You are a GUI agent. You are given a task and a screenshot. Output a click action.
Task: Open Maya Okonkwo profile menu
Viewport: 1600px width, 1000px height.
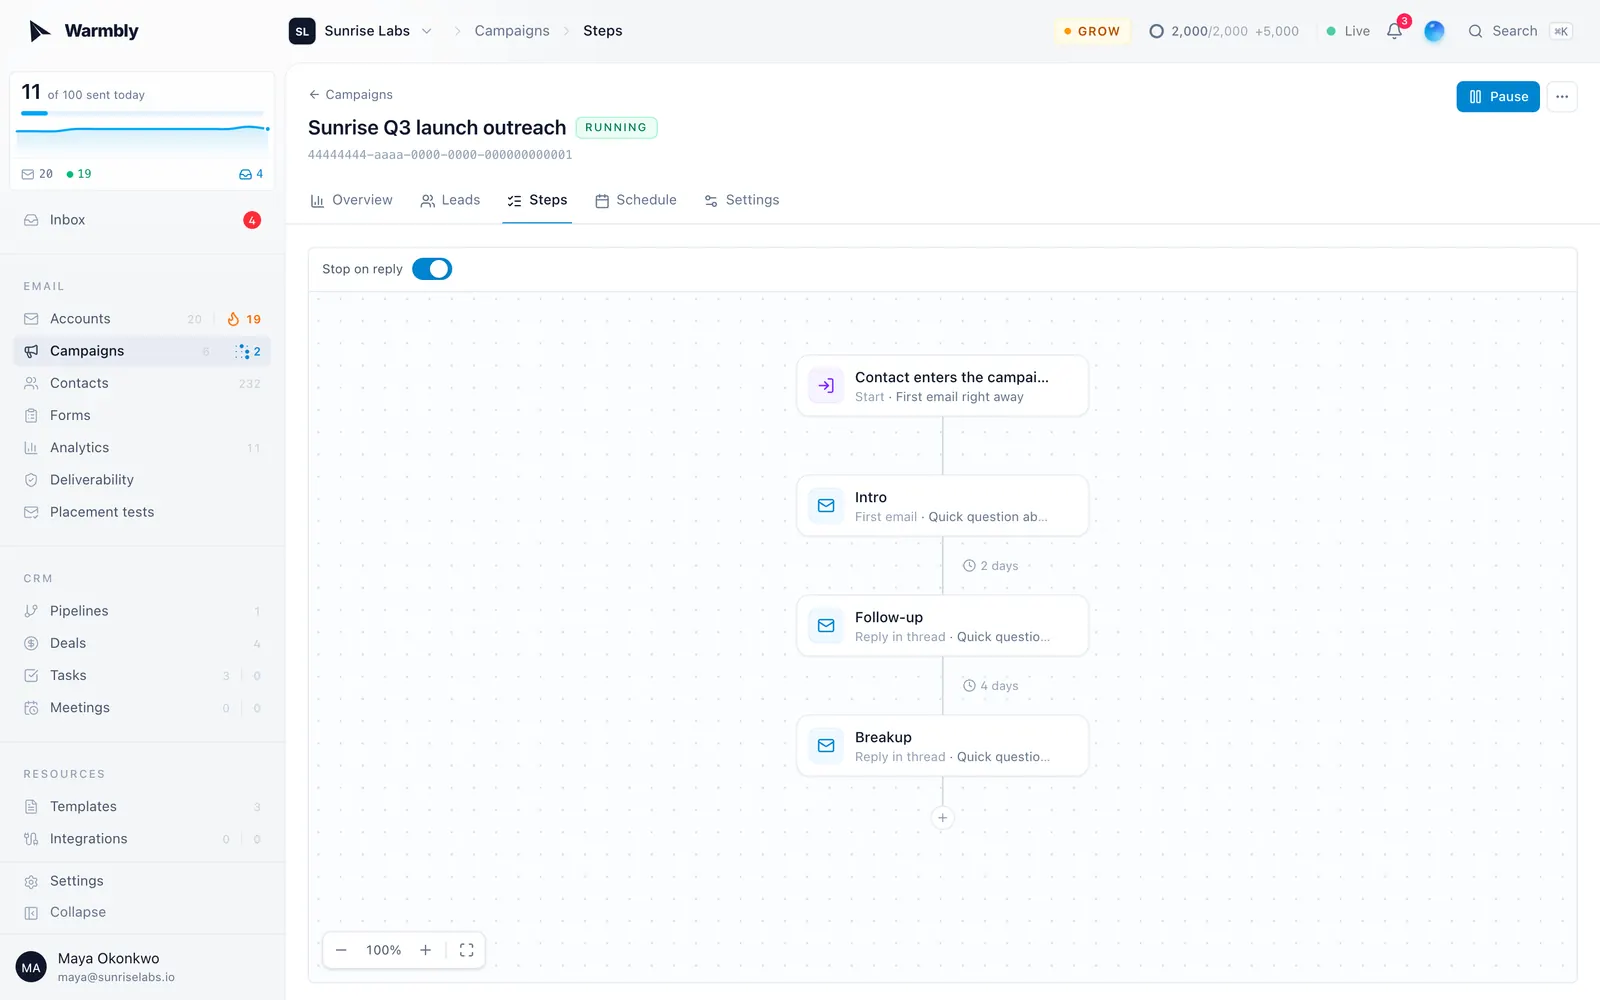142,967
